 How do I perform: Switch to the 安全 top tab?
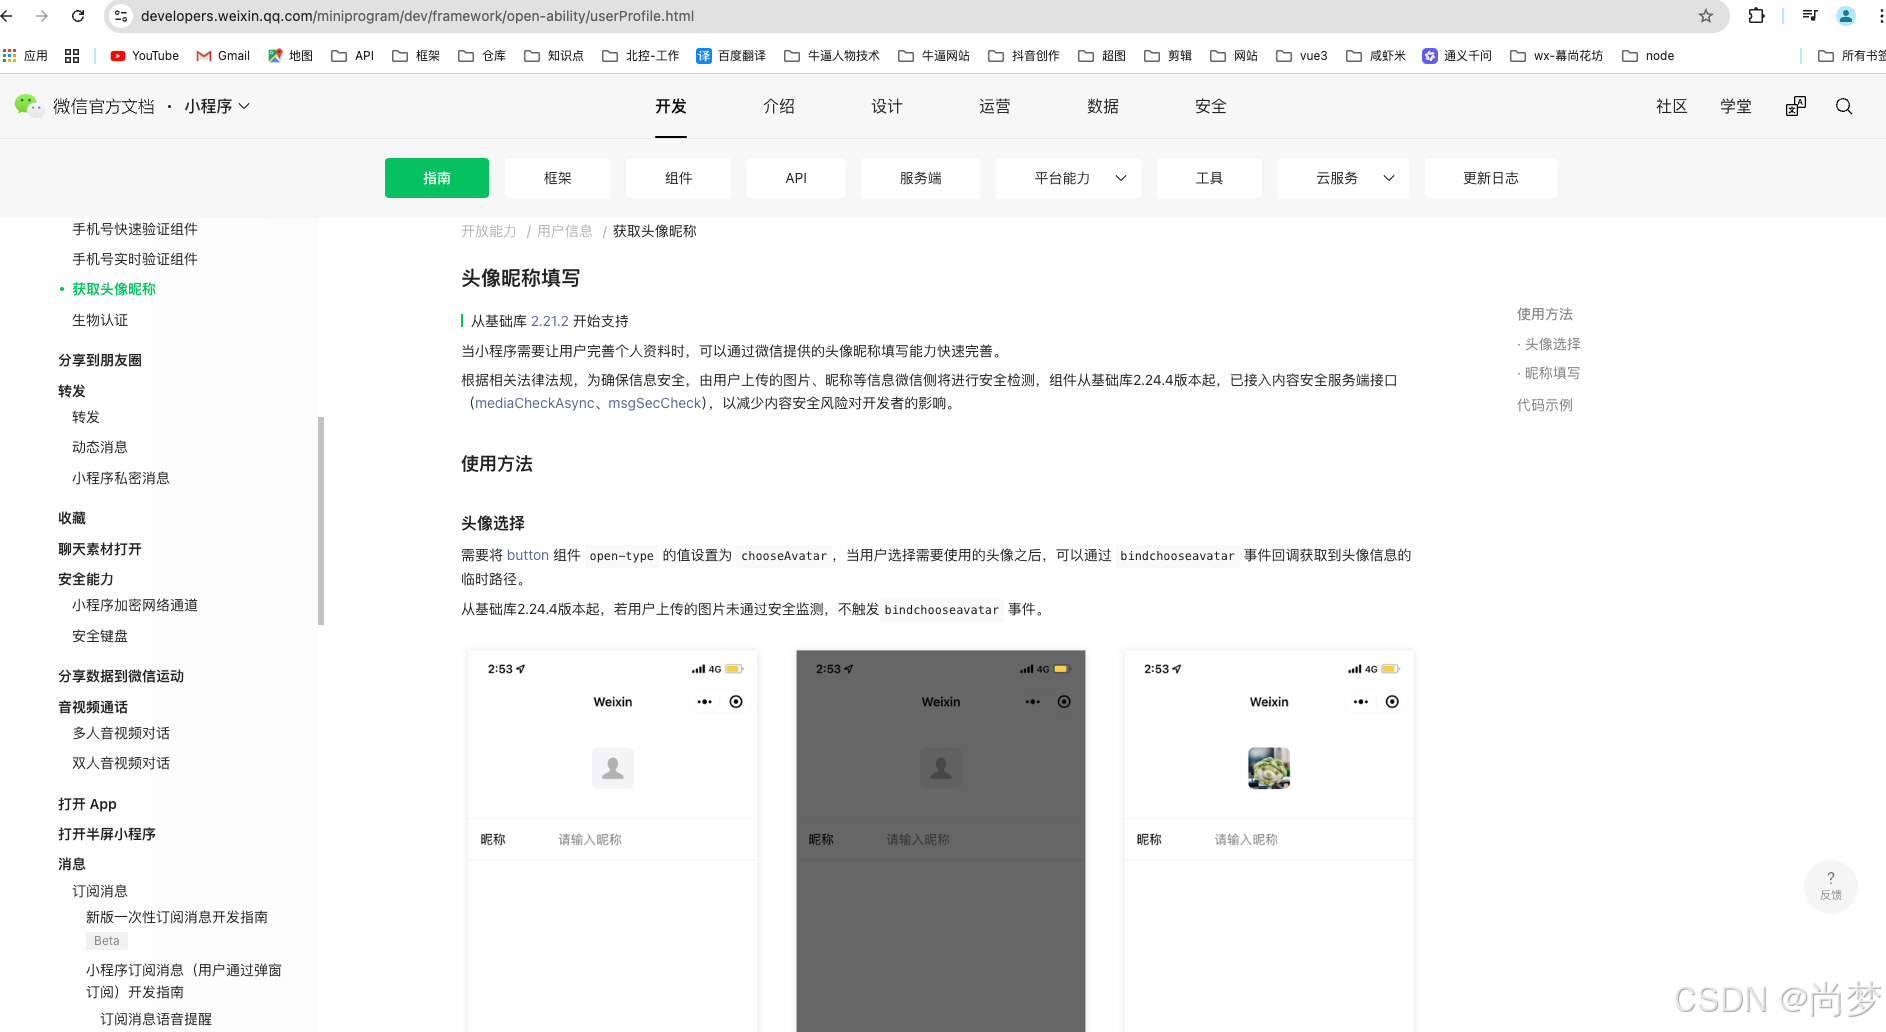pos(1211,106)
